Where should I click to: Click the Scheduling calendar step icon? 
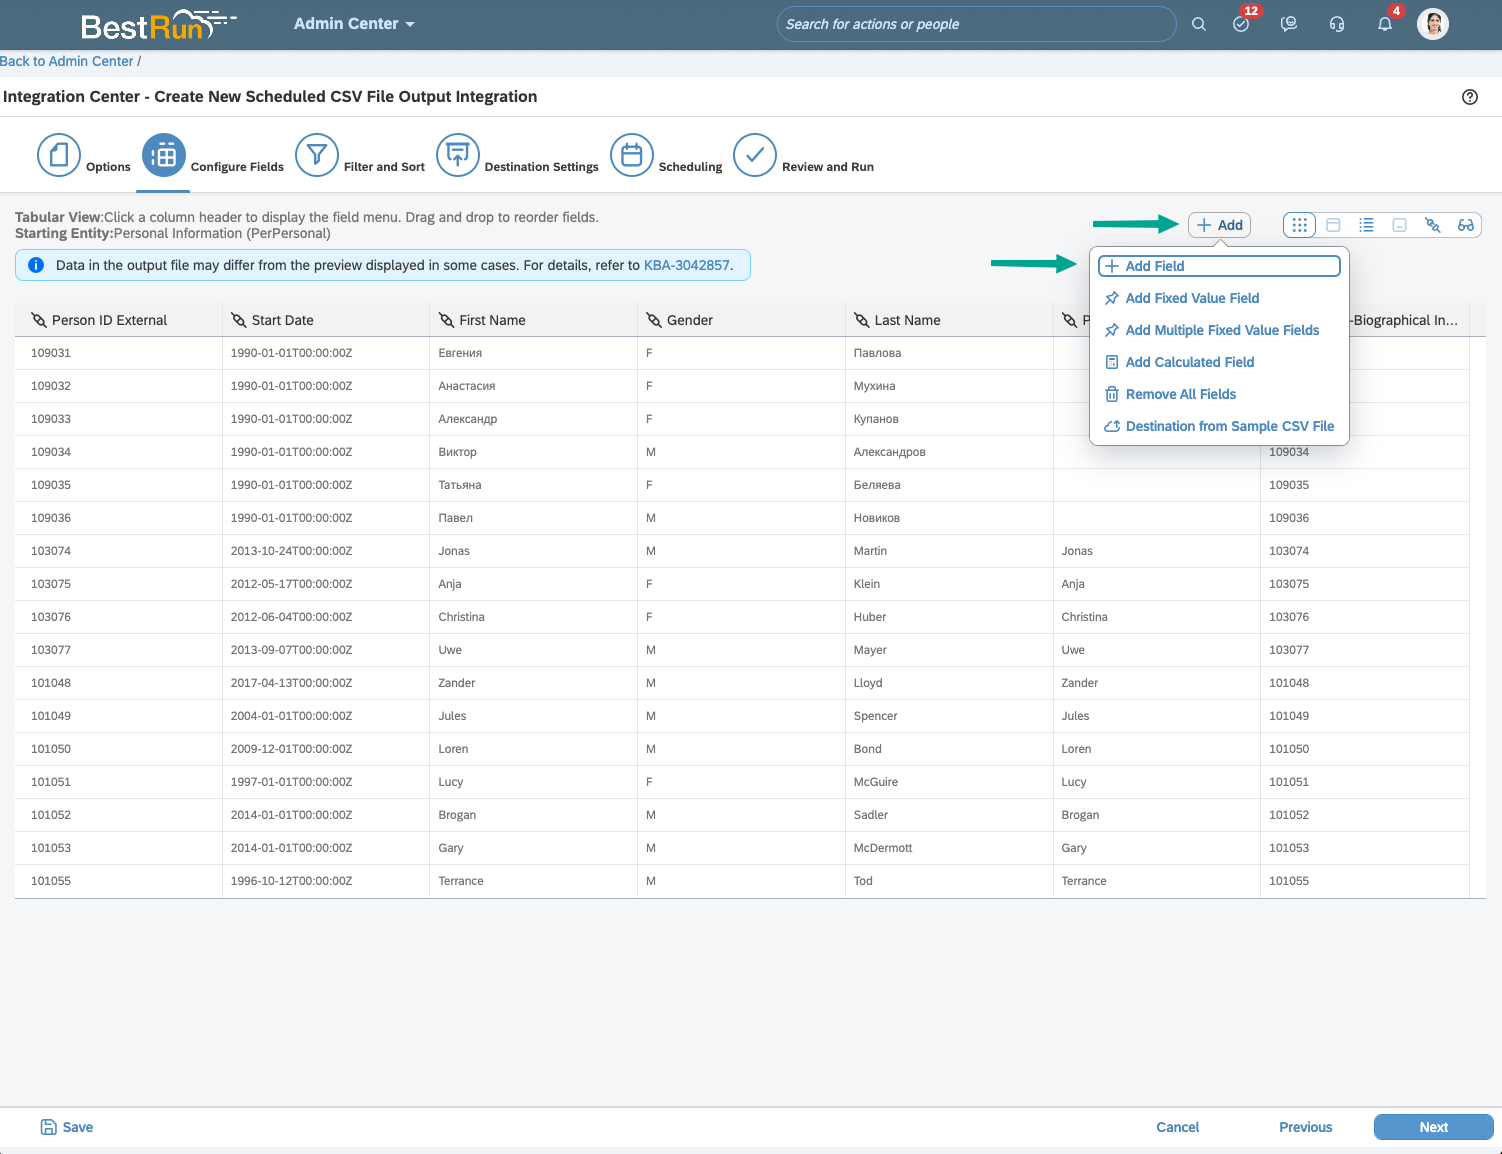tap(632, 156)
